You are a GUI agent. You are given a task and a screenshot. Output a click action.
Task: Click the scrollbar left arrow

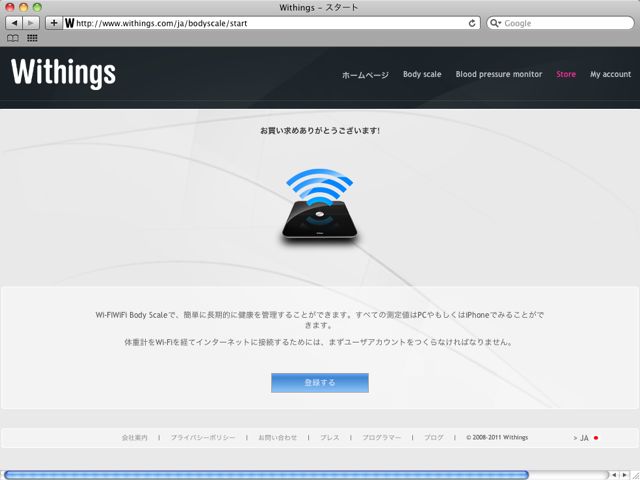pyautogui.click(x=614, y=475)
